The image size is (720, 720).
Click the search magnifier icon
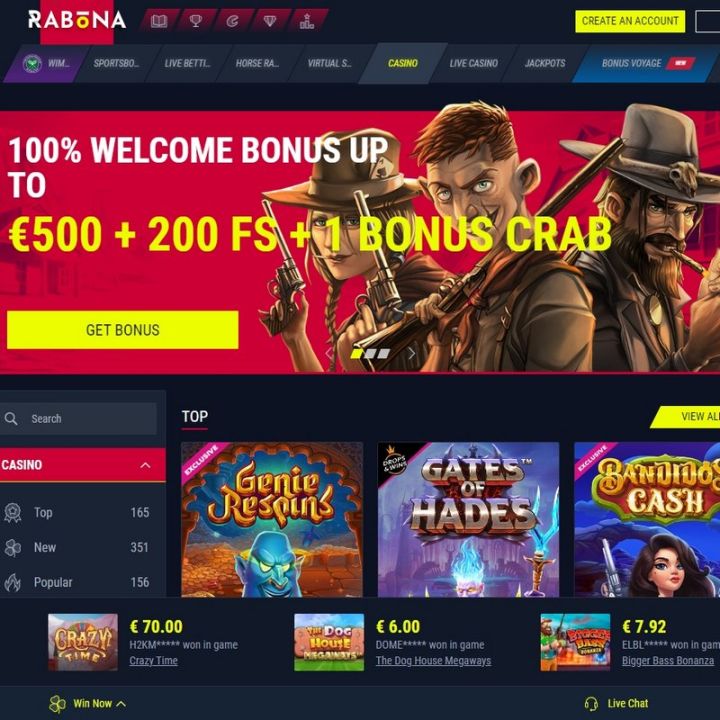coord(11,418)
